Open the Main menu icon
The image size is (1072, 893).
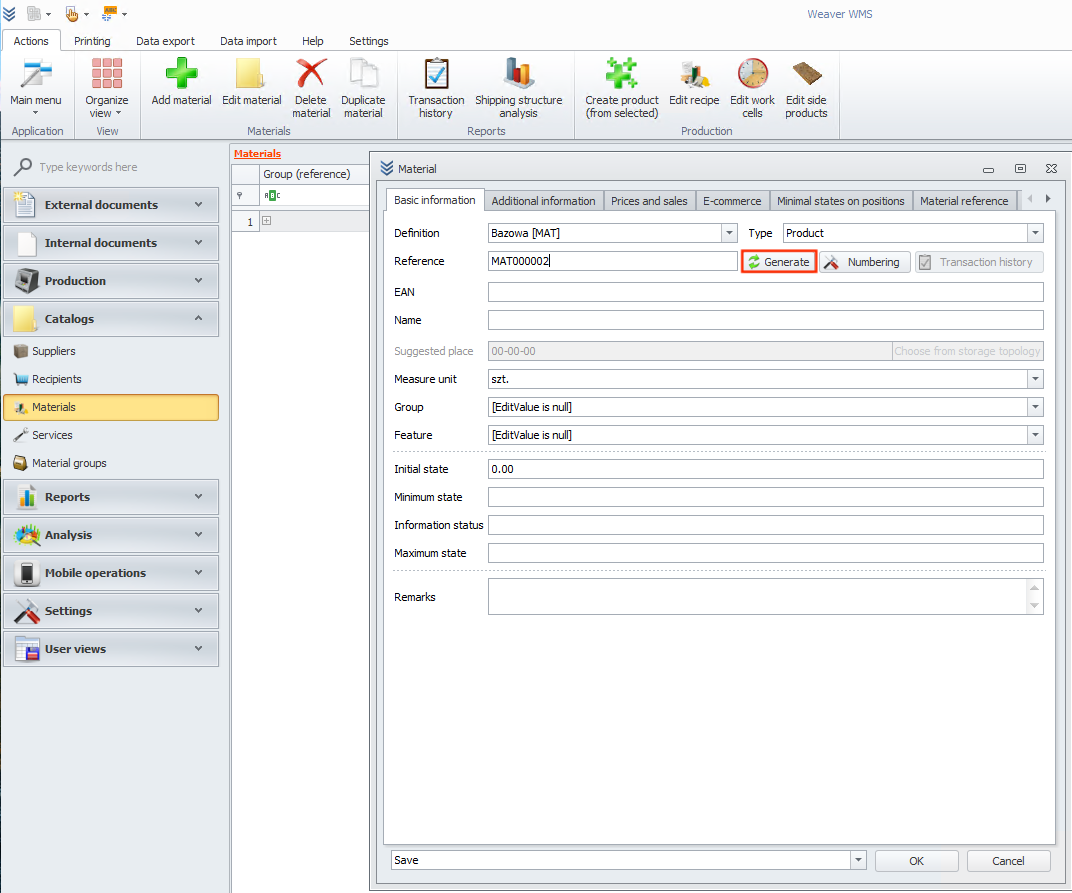(x=36, y=74)
